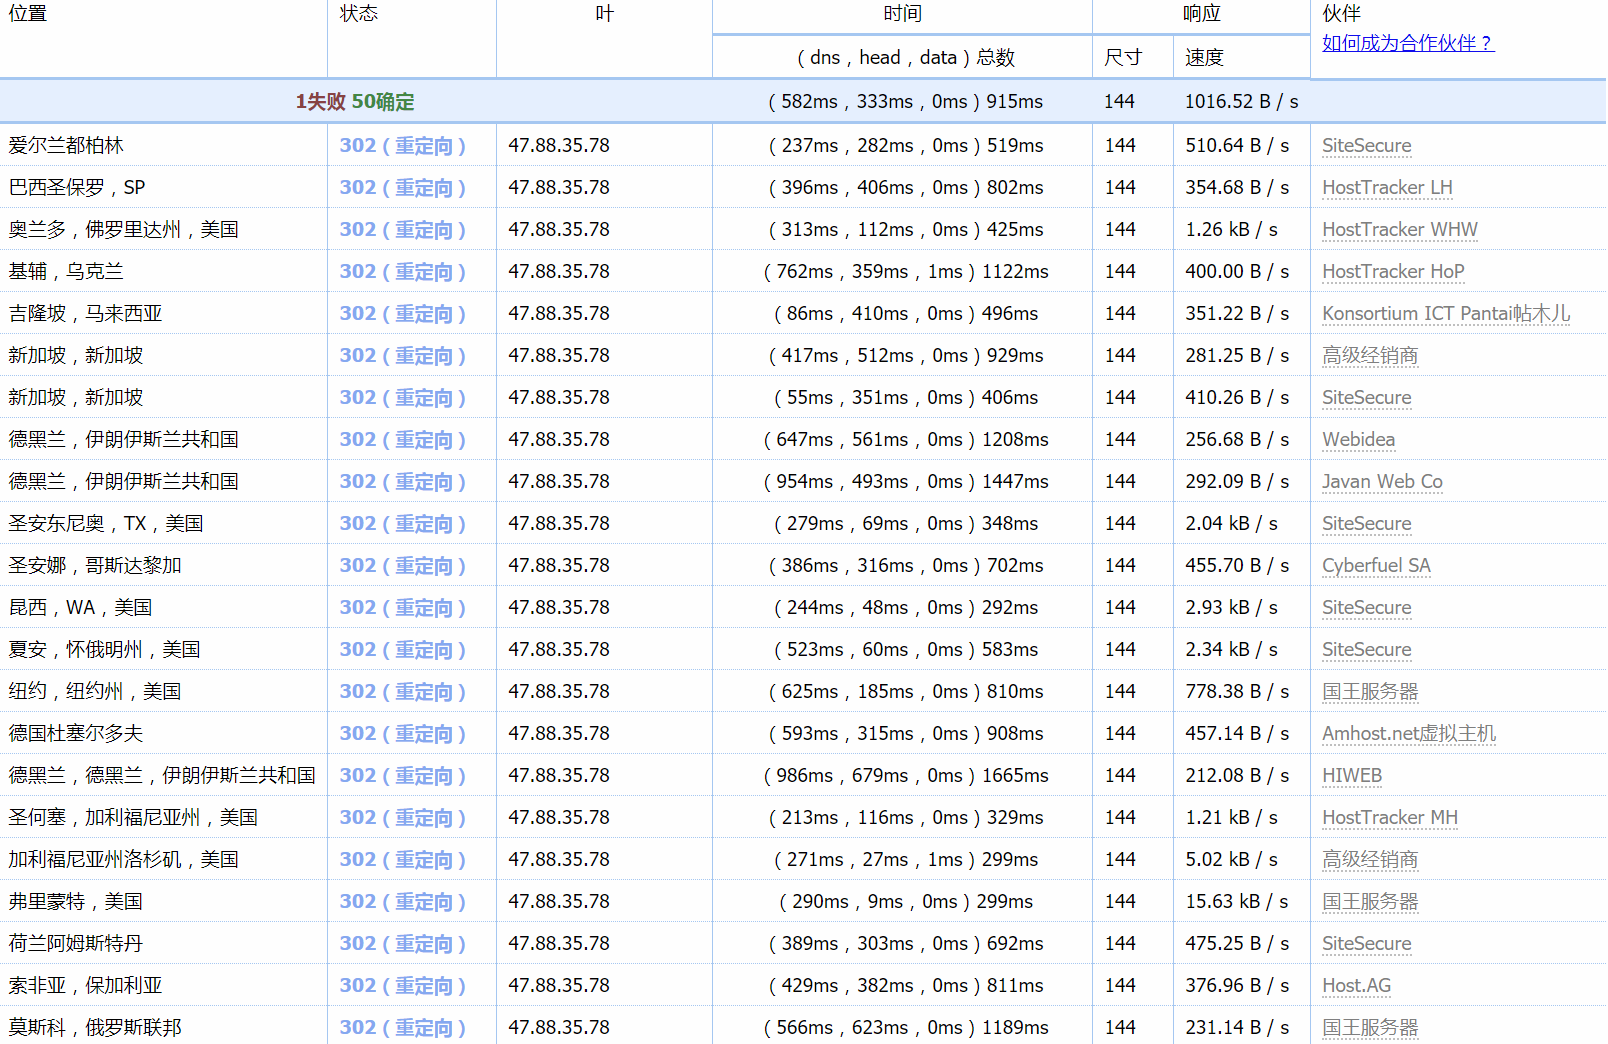The height and width of the screenshot is (1044, 1608).
Task: Open the Host.AG partner link
Action: coord(1356,986)
